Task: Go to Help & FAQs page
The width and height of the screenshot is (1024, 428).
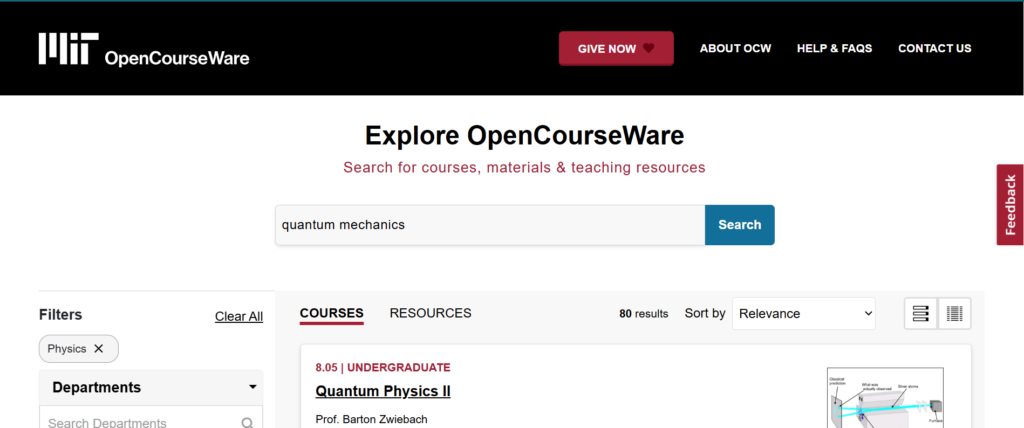Action: pyautogui.click(x=834, y=48)
